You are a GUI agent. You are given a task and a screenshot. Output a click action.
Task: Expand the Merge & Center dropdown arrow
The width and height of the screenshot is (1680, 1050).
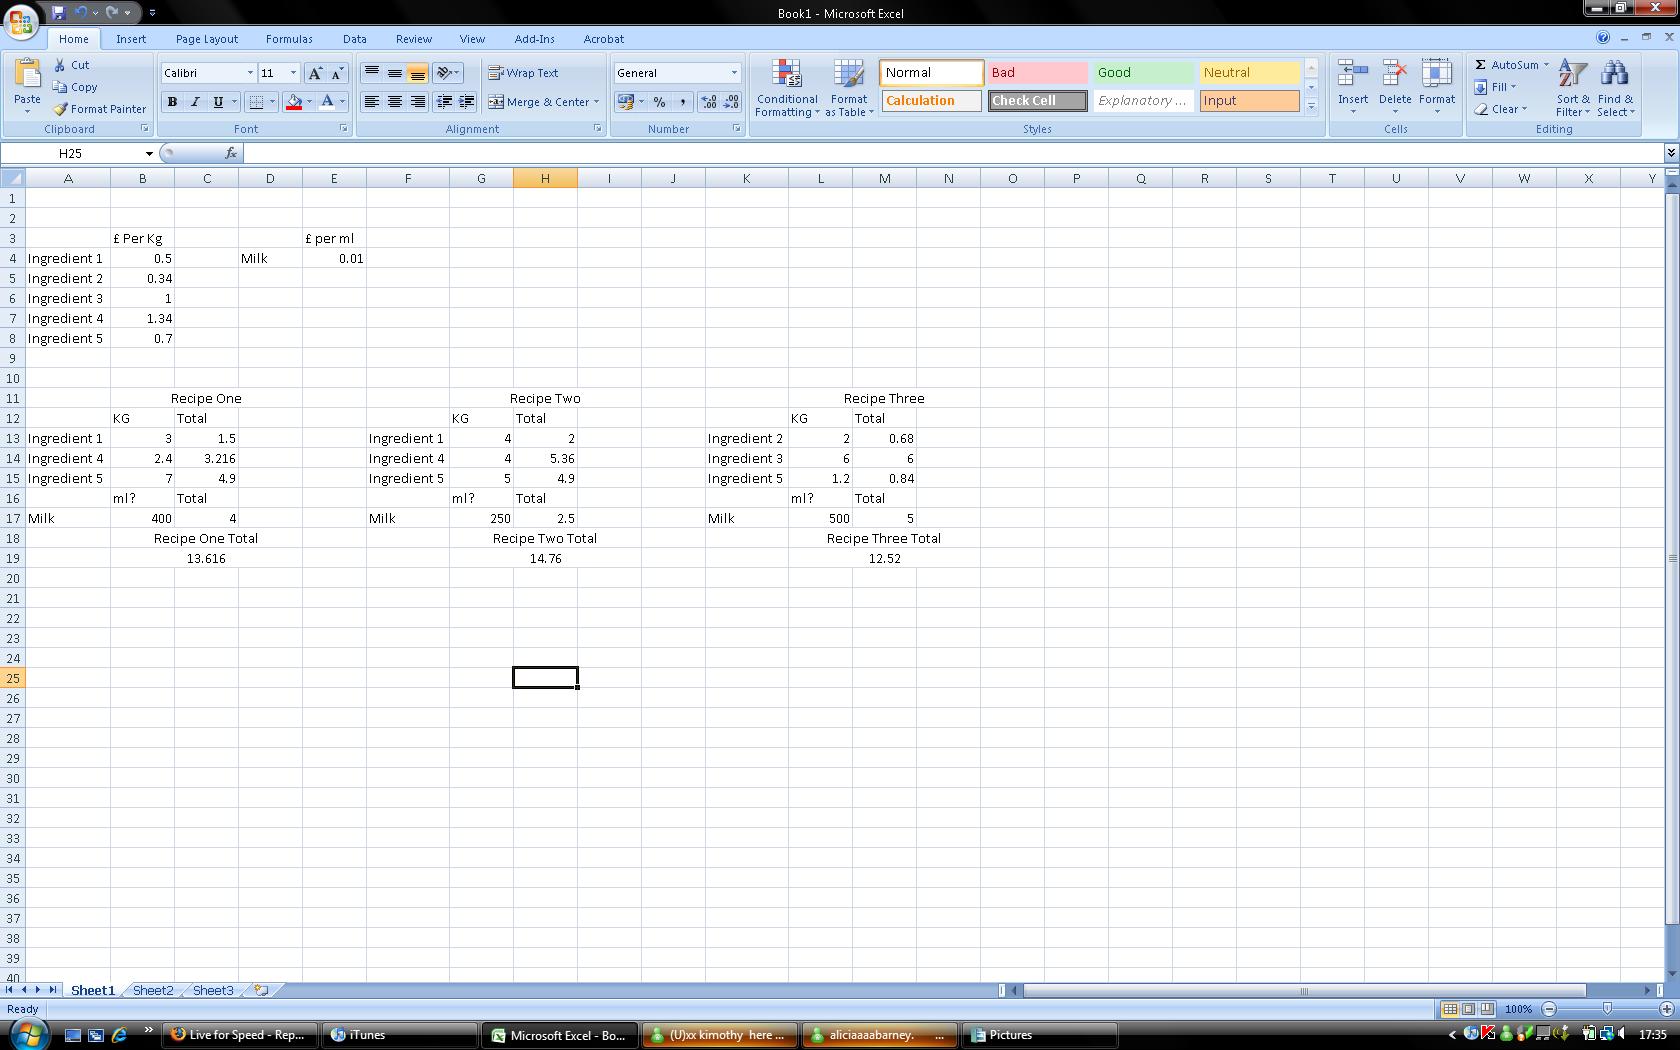[596, 102]
